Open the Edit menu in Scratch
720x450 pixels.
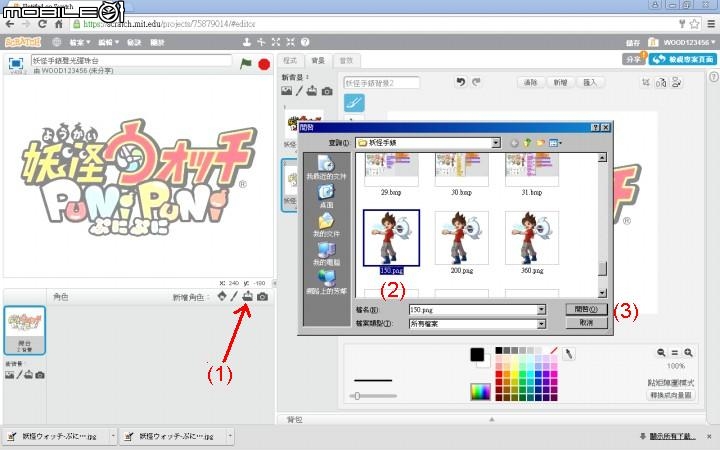pos(108,43)
